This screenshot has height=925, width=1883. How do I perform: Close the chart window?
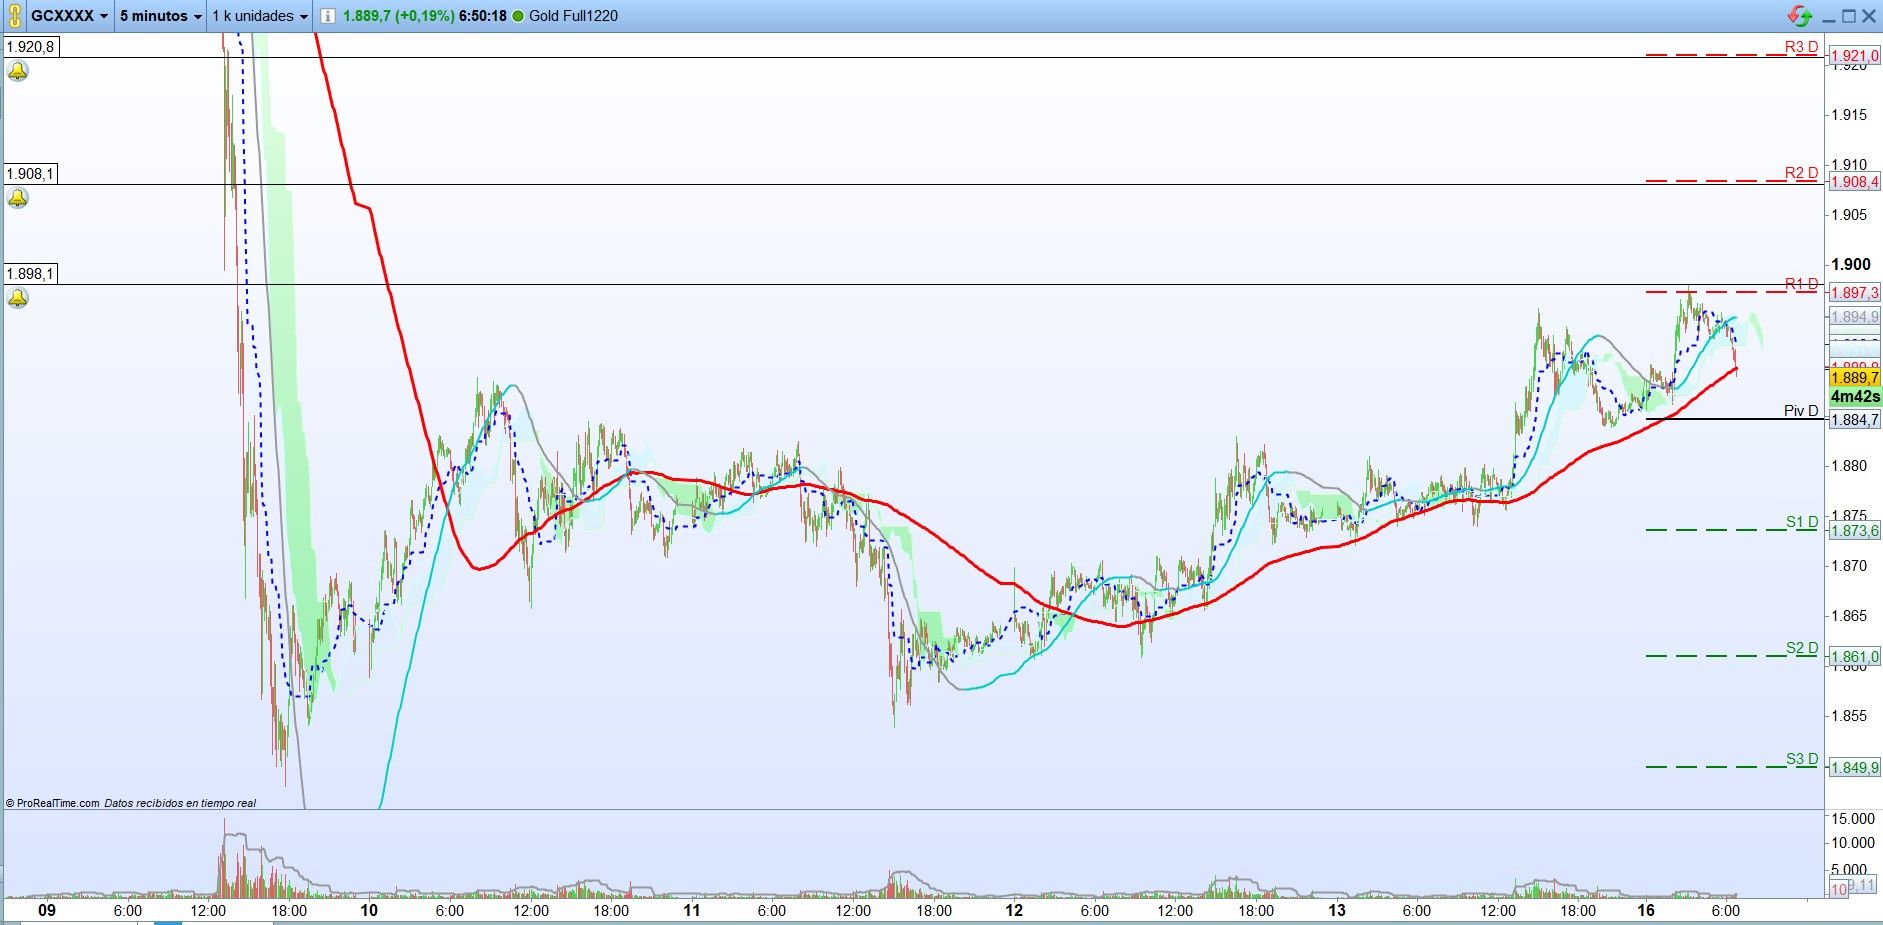pyautogui.click(x=1868, y=16)
